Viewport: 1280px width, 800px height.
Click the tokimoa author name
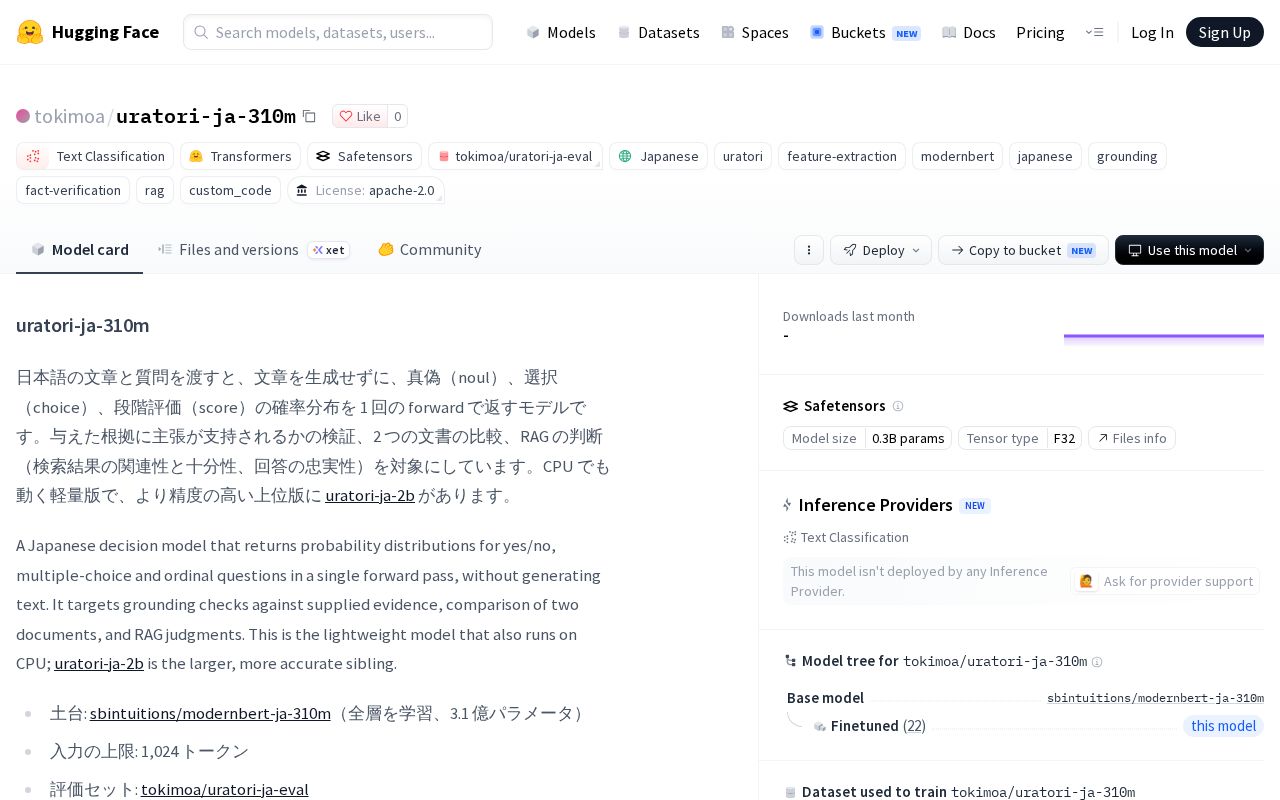click(x=69, y=116)
